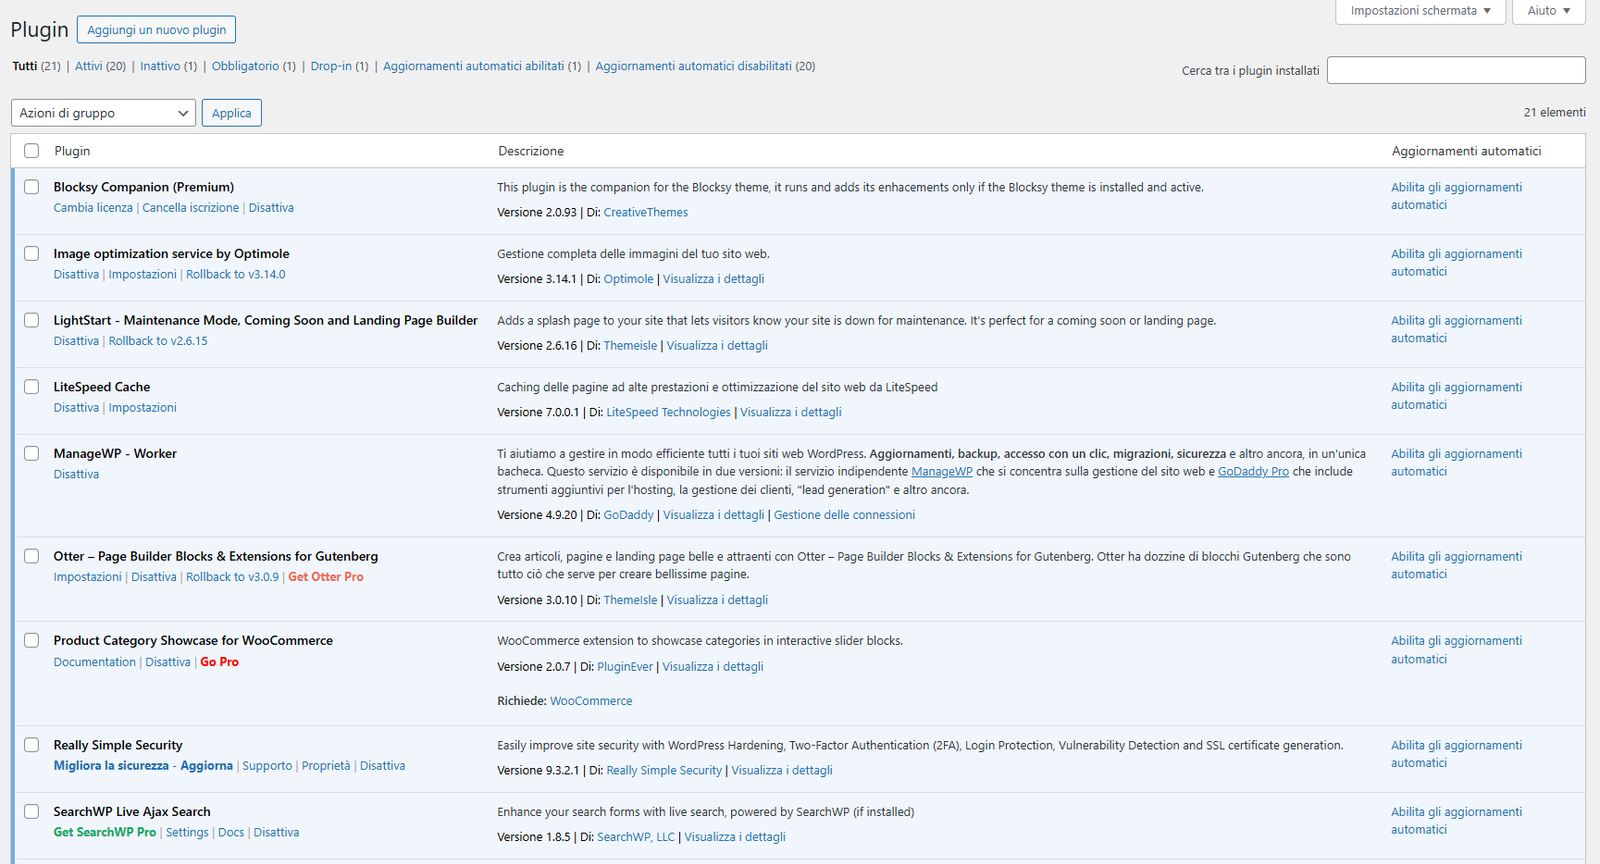Show Aggiornamenti automatici abilitati filter

point(481,66)
